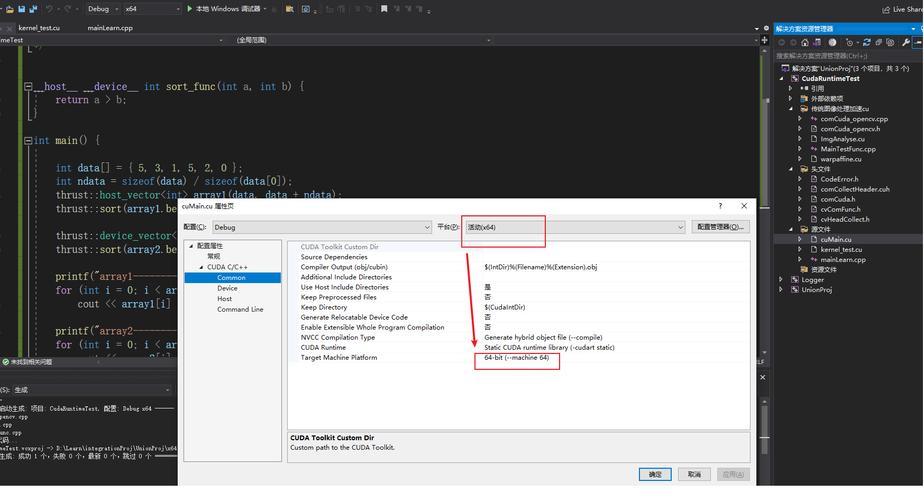Open the debugger target dropdown arrow
This screenshot has height=500, width=924.
pyautogui.click(x=265, y=9)
